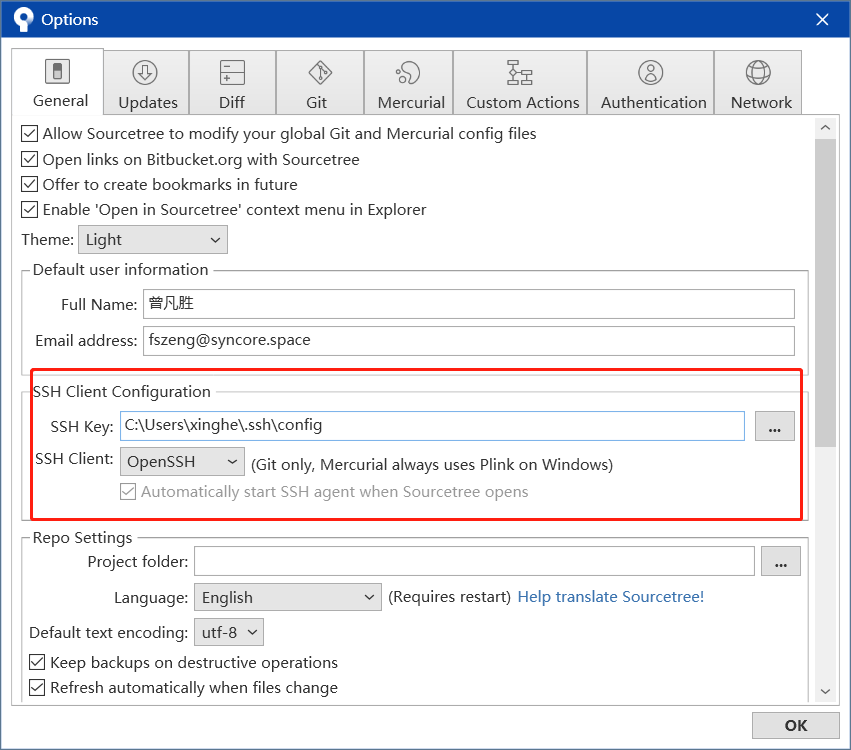Click the Project folder input field
Viewport: 851px width, 750px height.
474,561
